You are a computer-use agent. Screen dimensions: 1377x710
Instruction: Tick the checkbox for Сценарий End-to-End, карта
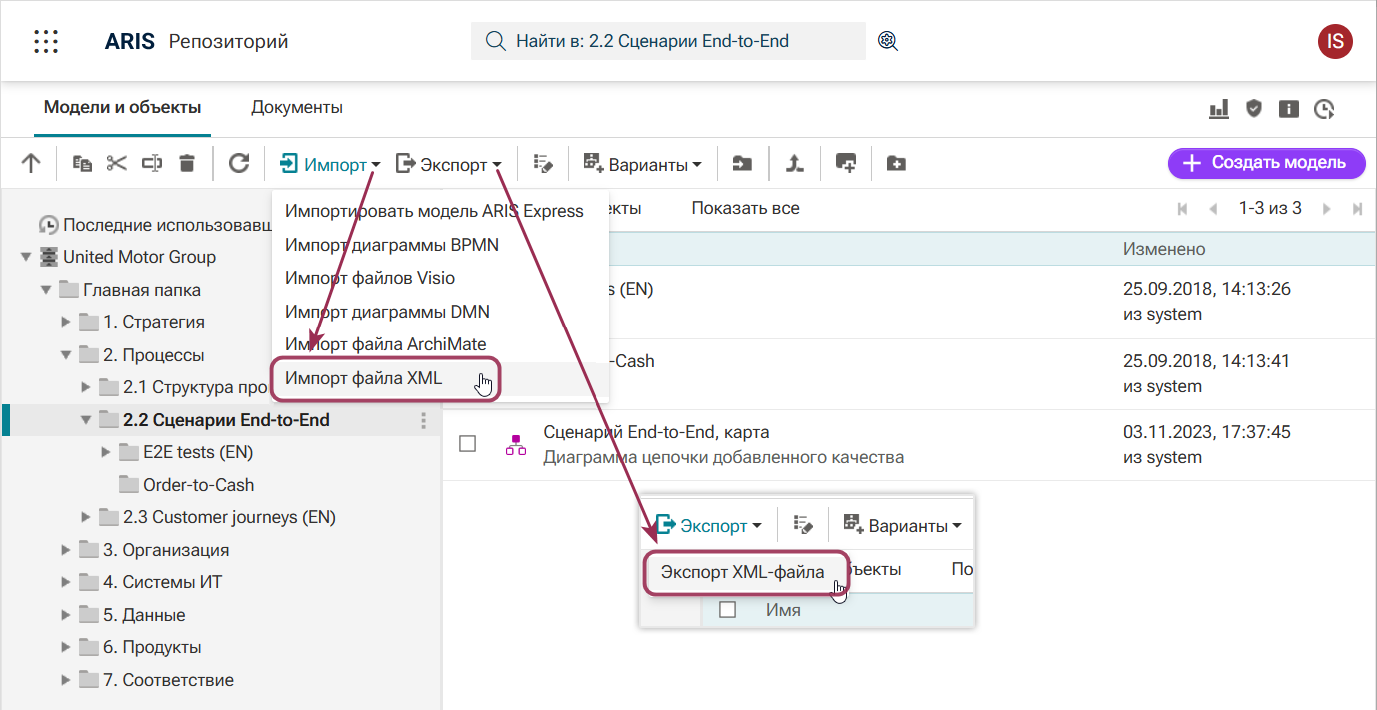467,444
